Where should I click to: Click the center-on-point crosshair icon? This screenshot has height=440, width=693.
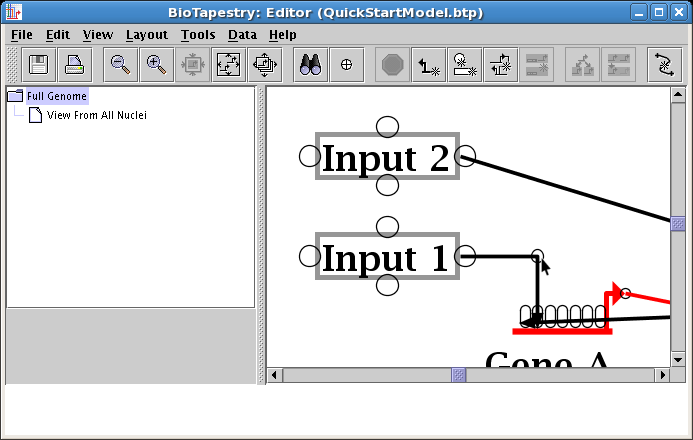(x=346, y=64)
